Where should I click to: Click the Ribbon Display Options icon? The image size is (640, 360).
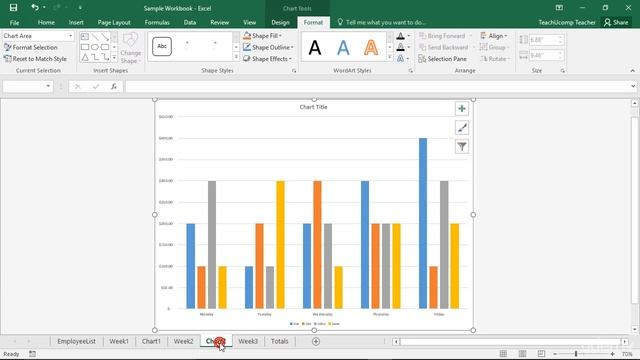559,8
